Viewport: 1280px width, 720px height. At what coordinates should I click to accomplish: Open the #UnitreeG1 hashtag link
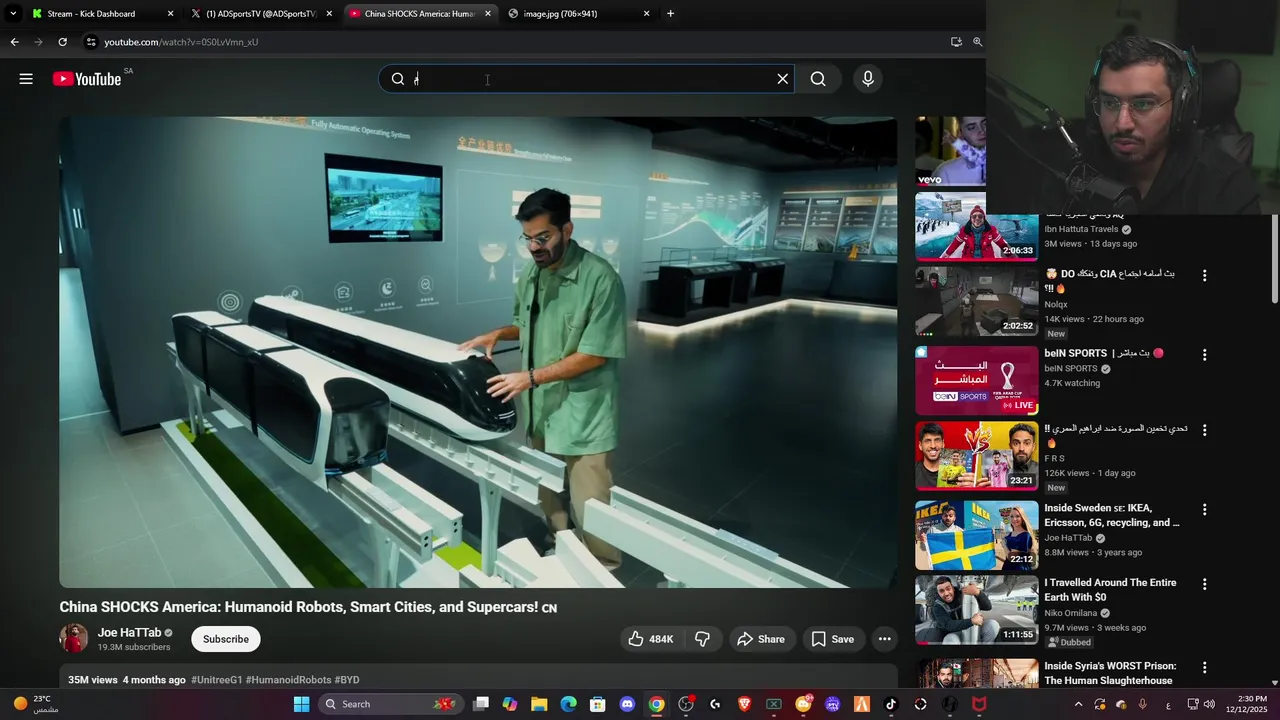pos(217,680)
